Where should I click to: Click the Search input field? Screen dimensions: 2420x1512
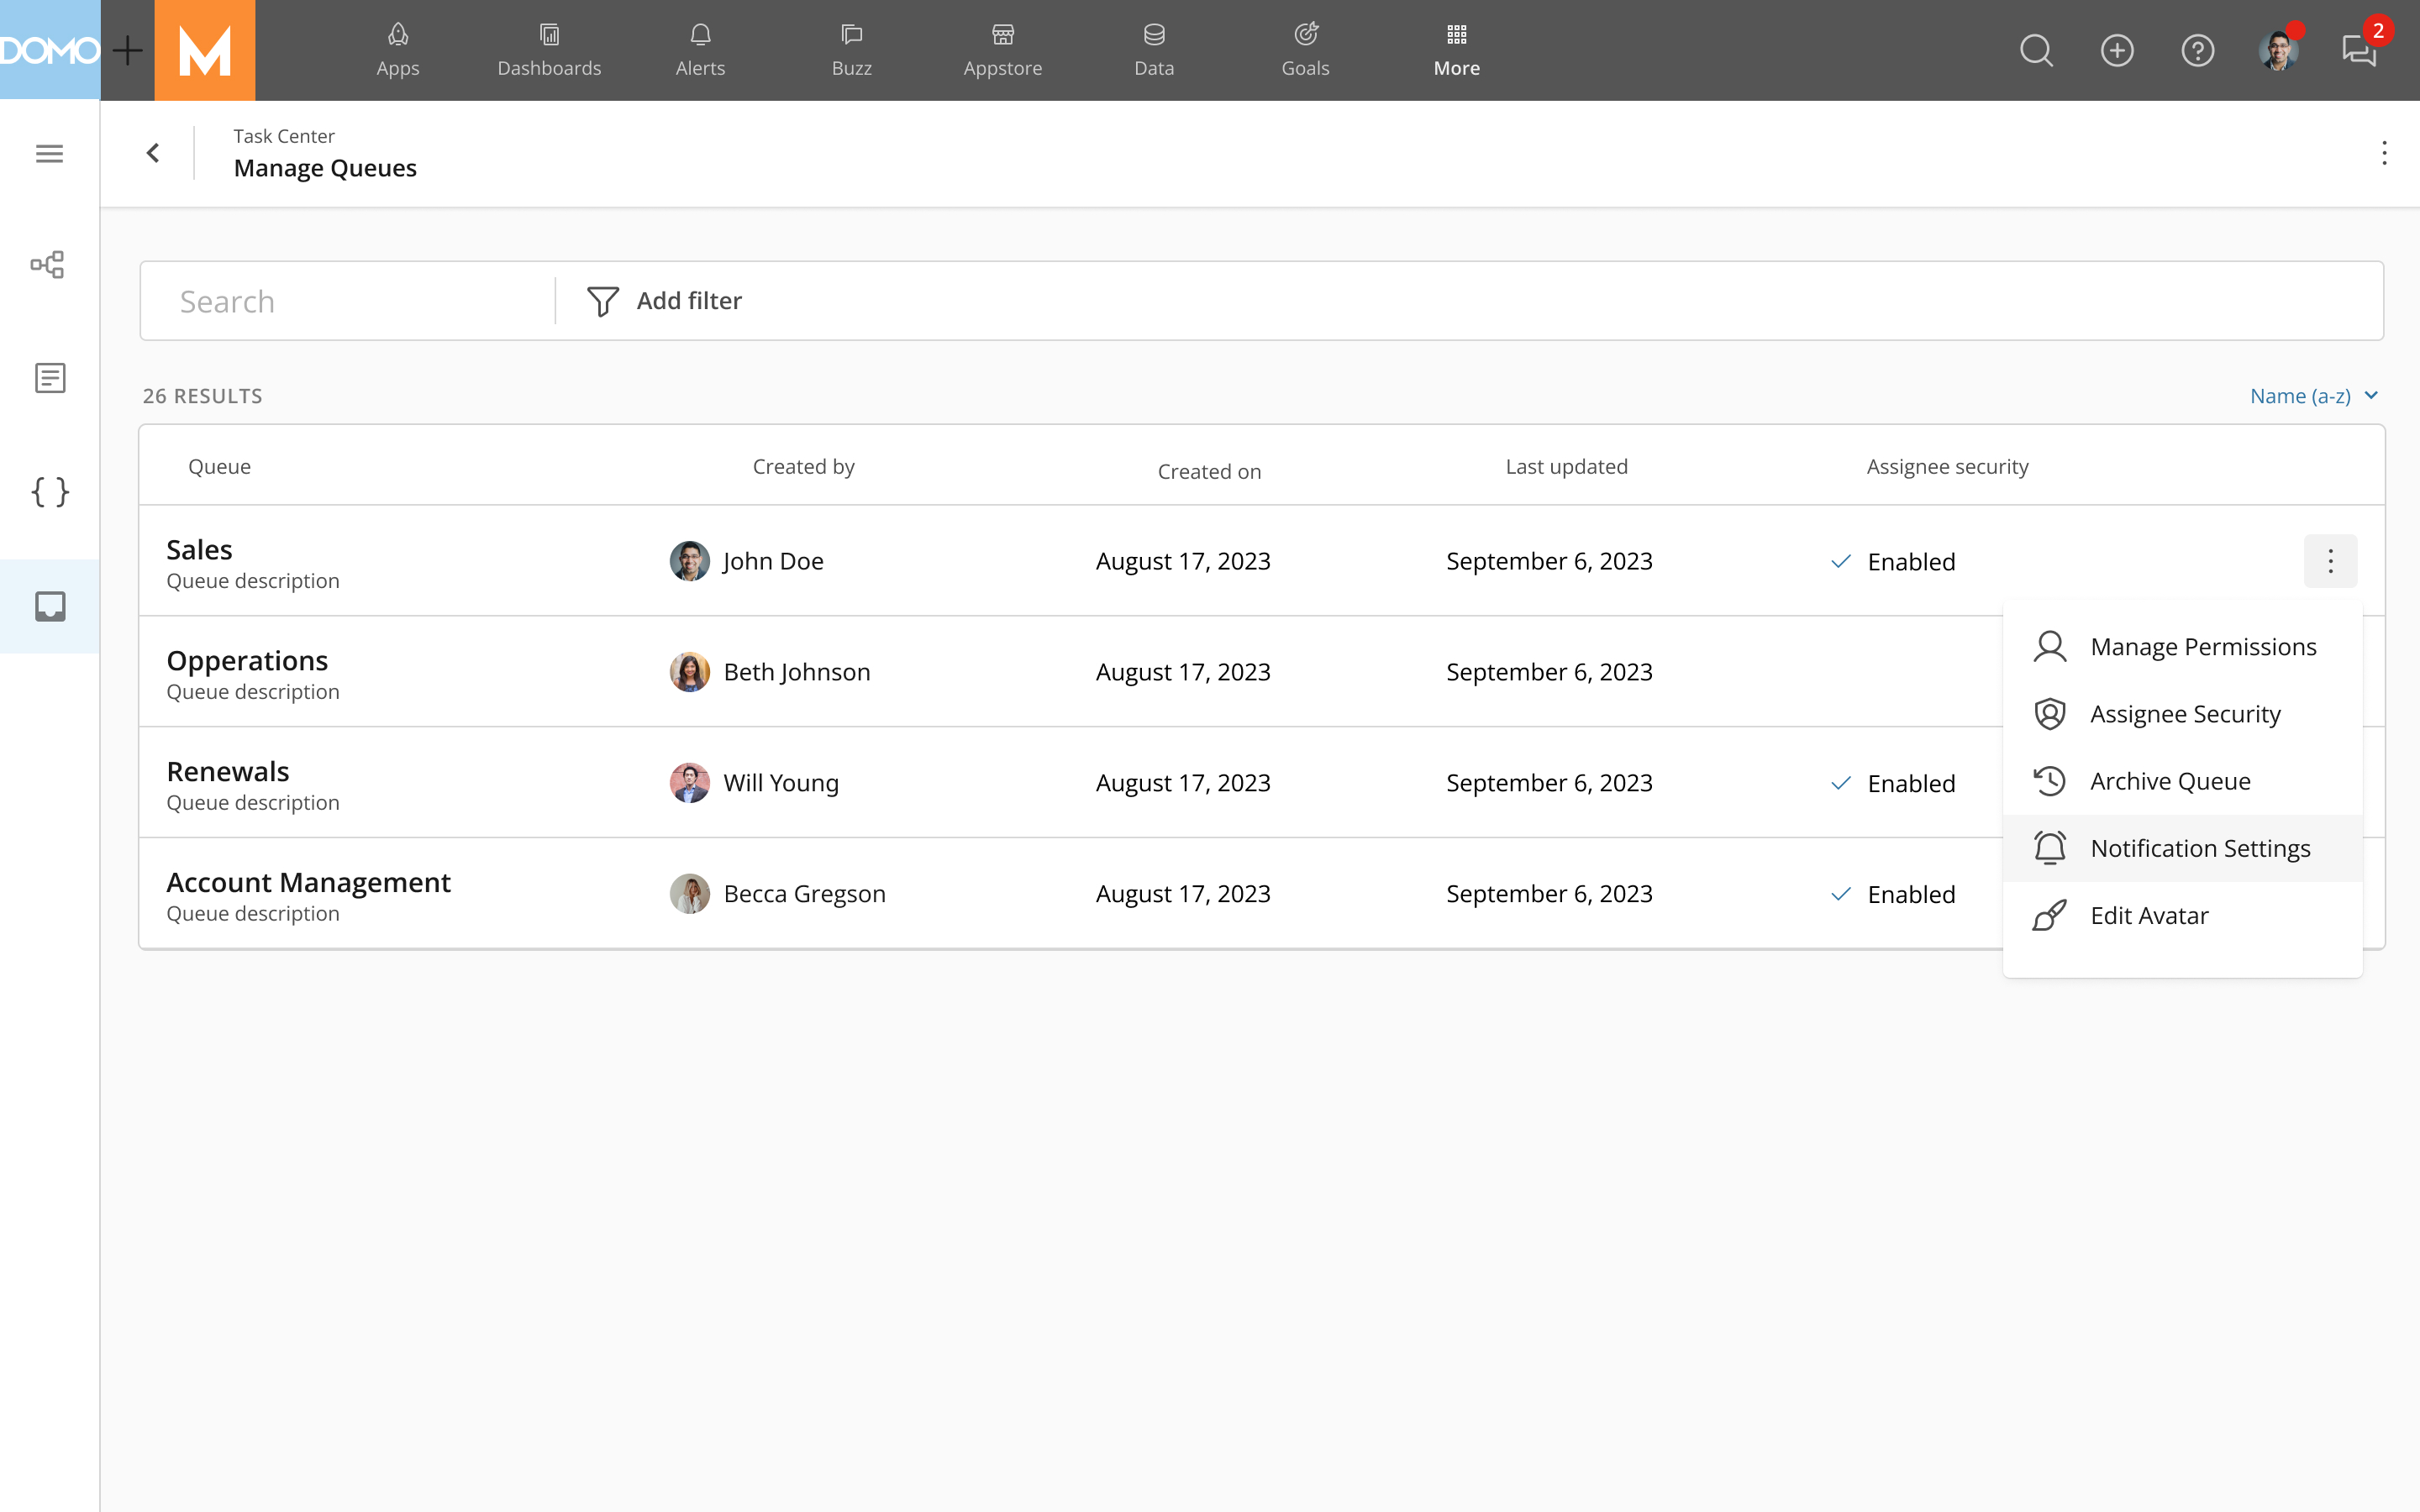pos(347,300)
